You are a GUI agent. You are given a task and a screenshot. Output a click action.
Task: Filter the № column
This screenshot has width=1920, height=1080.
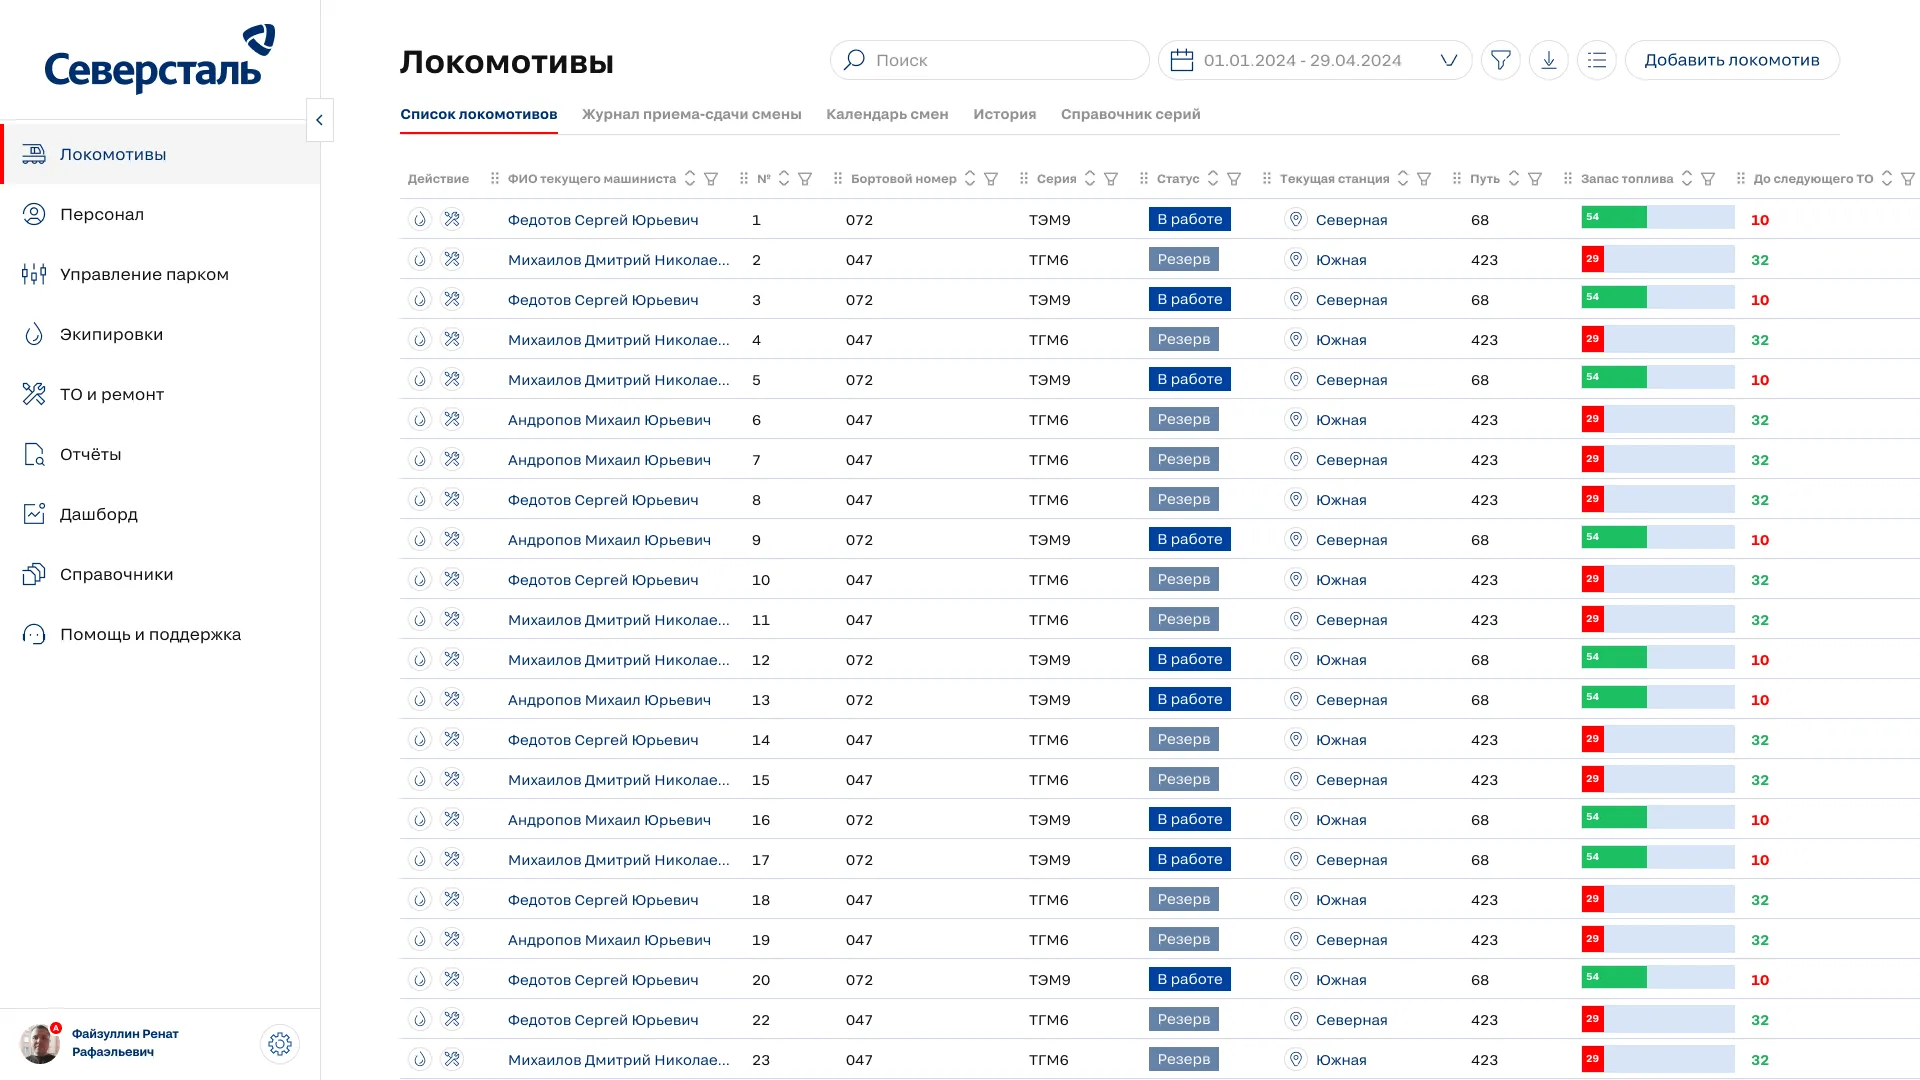pos(805,179)
